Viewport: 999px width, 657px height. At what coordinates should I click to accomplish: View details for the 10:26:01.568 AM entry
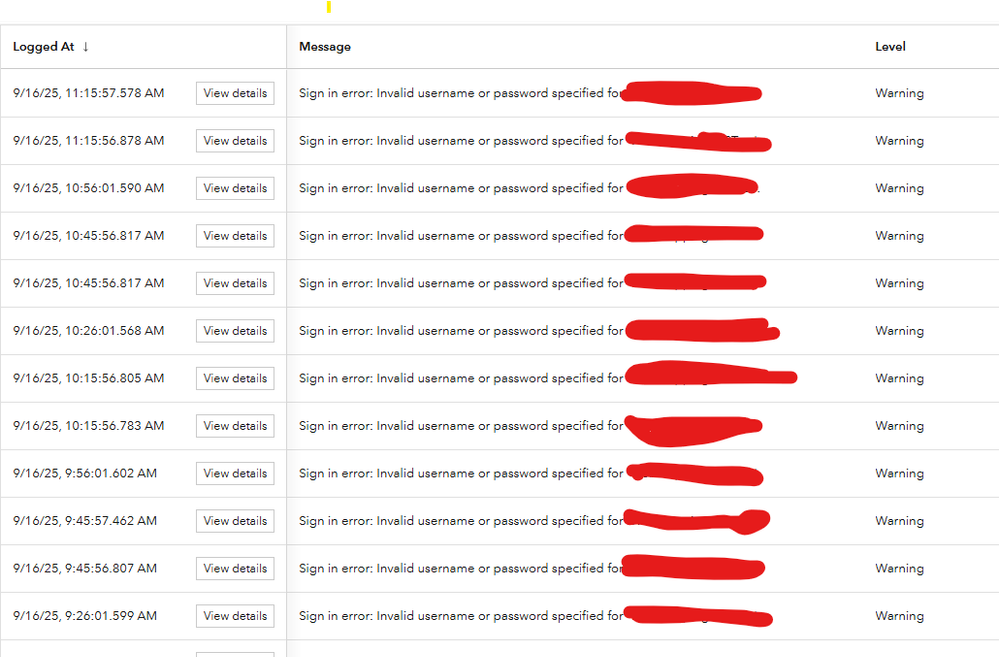tap(235, 331)
